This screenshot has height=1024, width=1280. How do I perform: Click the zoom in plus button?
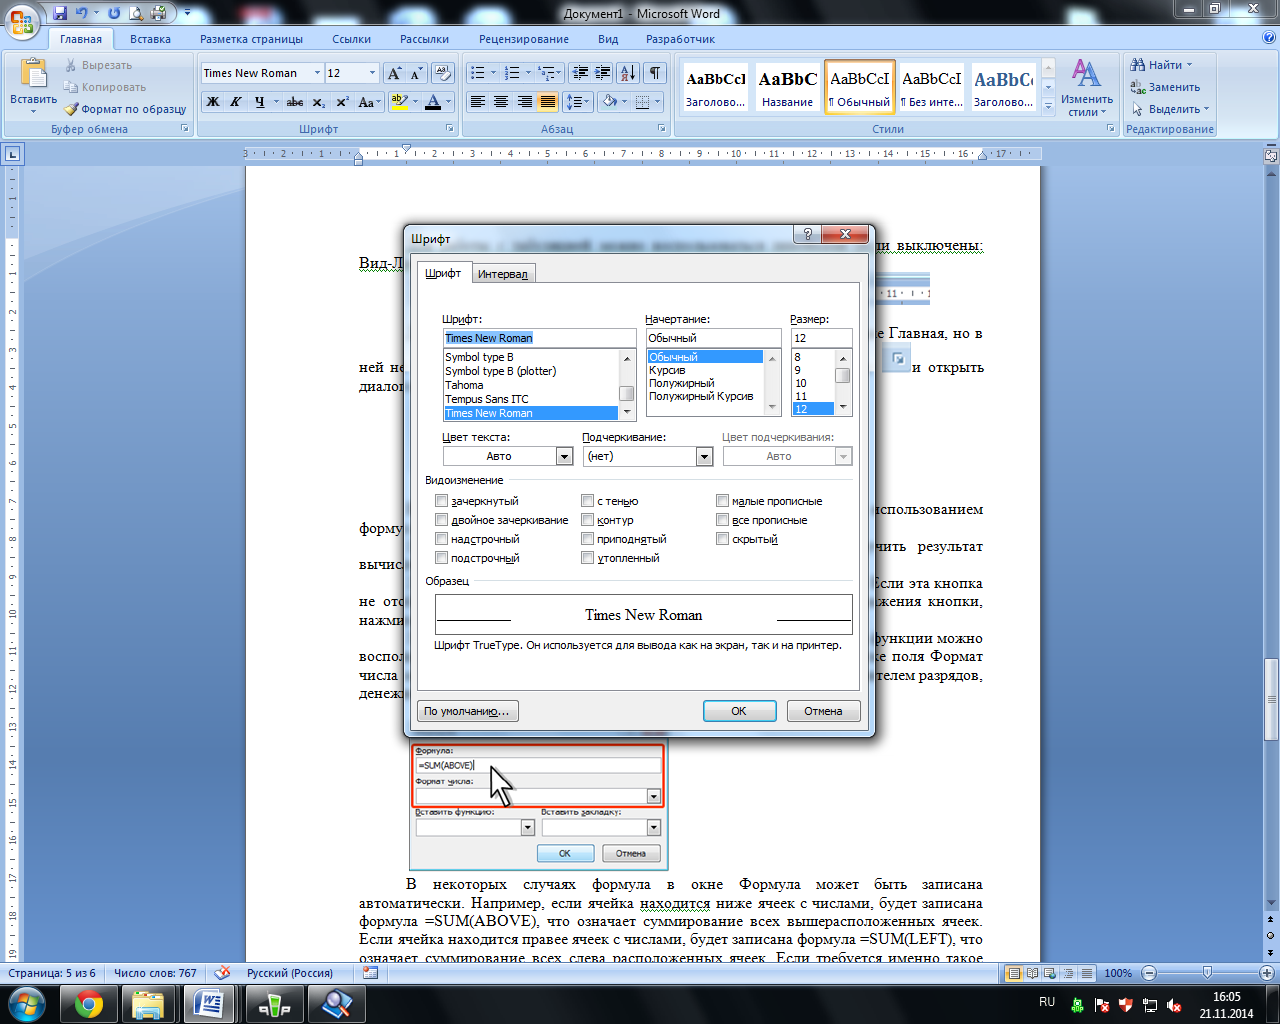(x=1267, y=973)
